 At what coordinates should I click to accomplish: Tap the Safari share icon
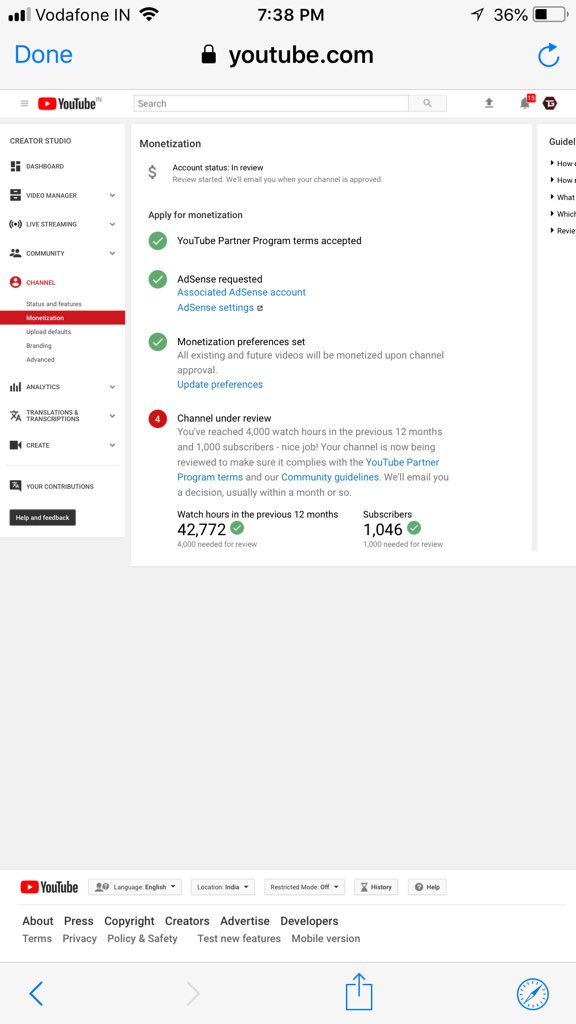(x=359, y=991)
